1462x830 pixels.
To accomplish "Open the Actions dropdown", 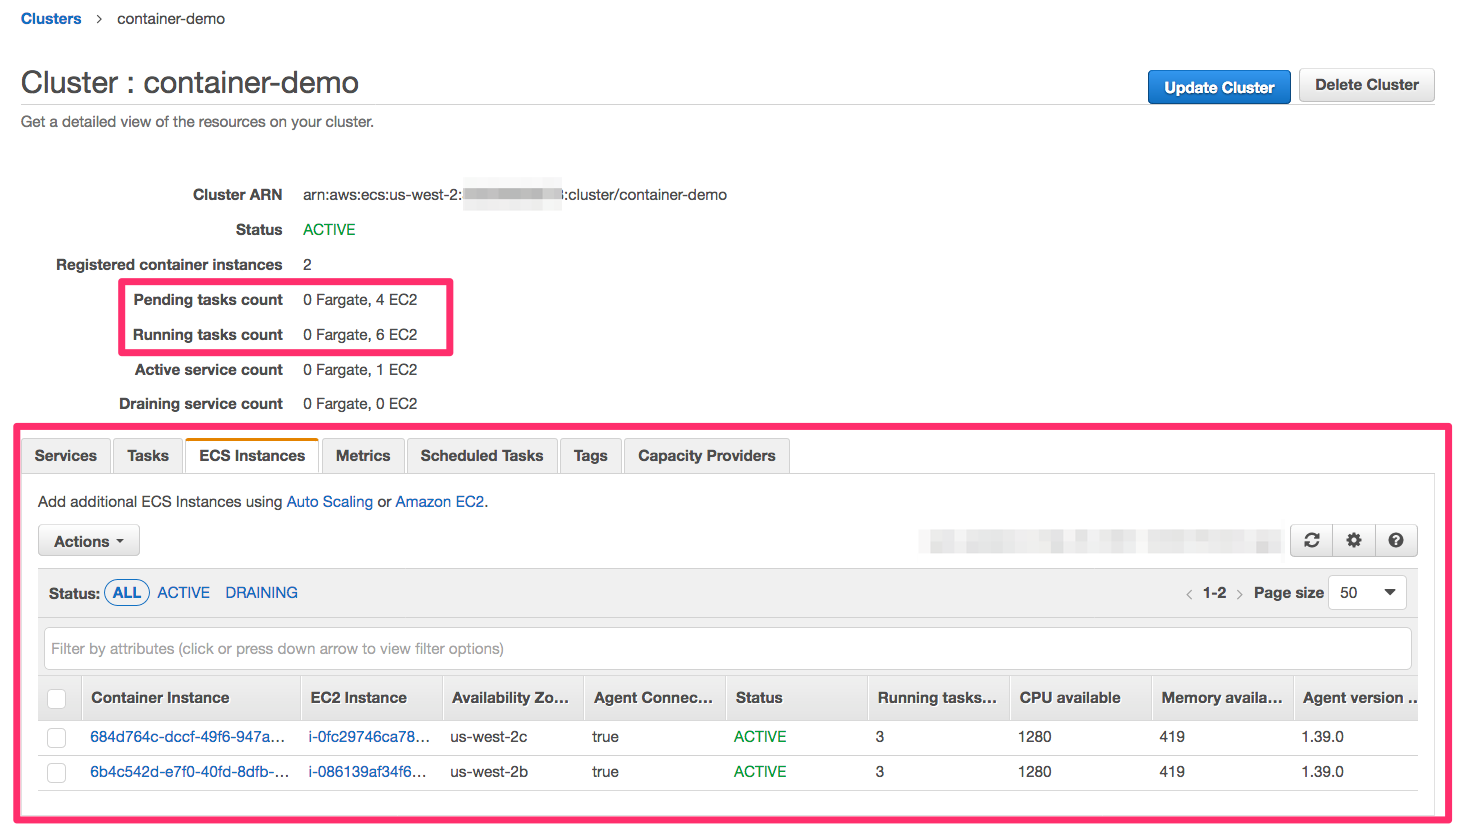I will point(88,541).
